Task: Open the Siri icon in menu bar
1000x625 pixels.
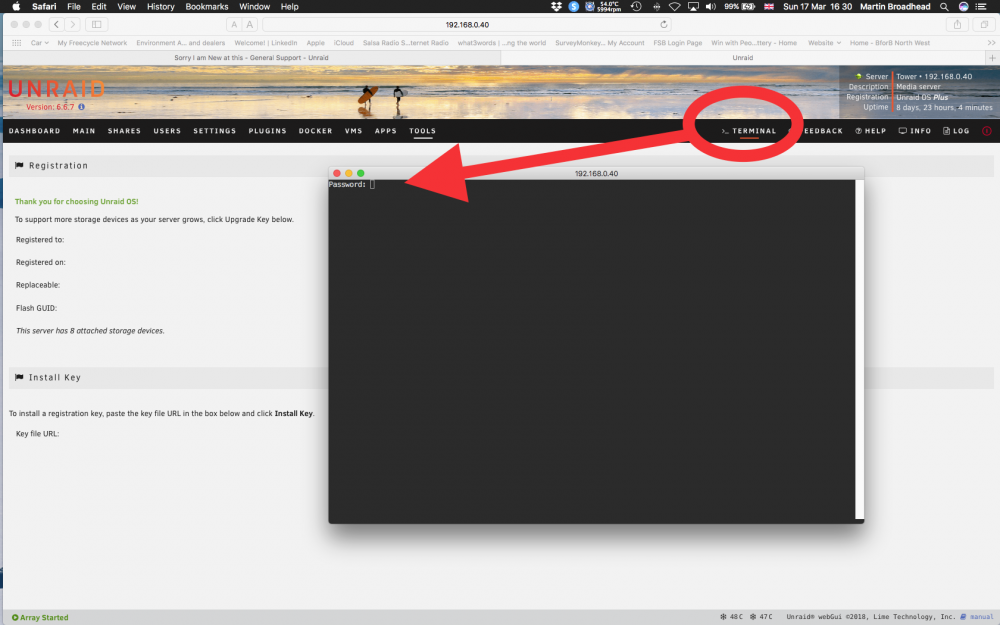Action: [963, 6]
